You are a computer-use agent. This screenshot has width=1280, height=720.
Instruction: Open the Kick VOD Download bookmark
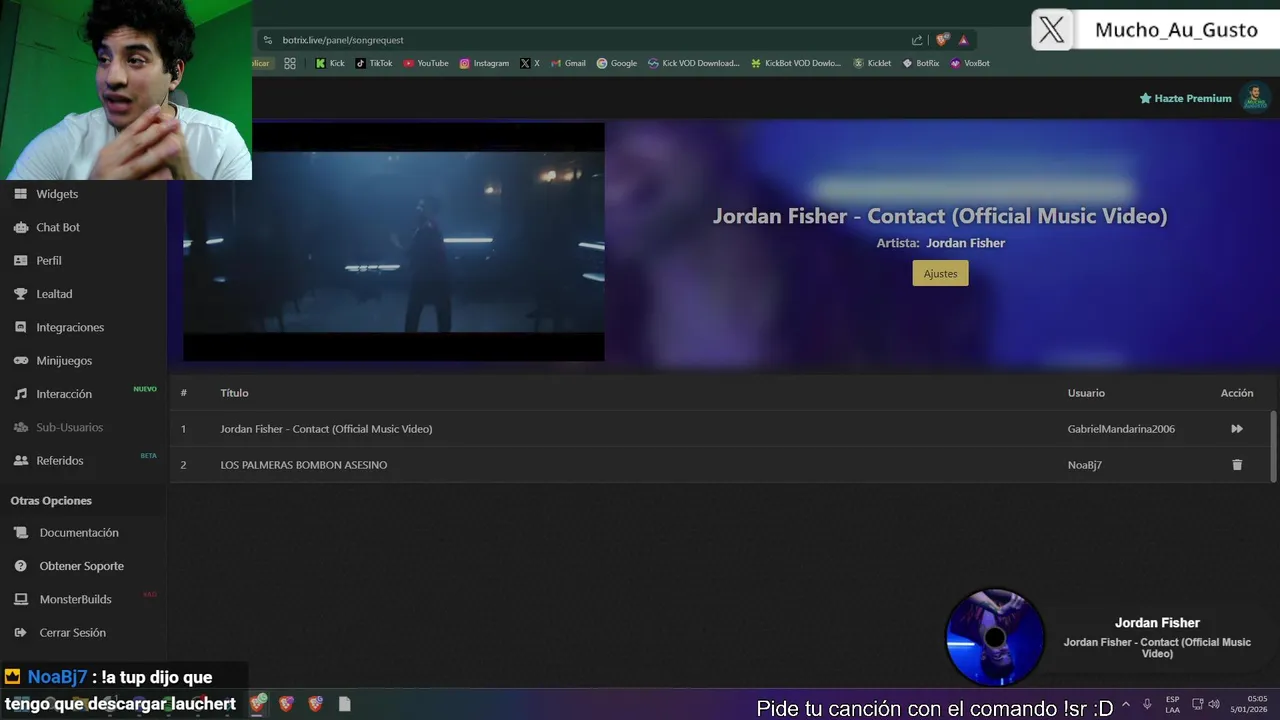(694, 63)
